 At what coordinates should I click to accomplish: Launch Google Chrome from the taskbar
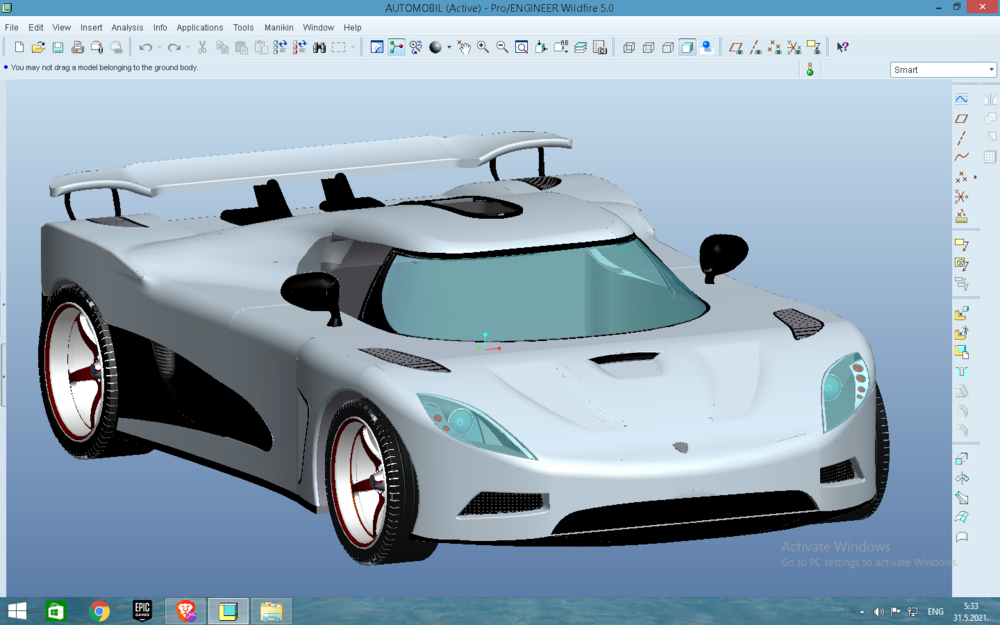99,611
